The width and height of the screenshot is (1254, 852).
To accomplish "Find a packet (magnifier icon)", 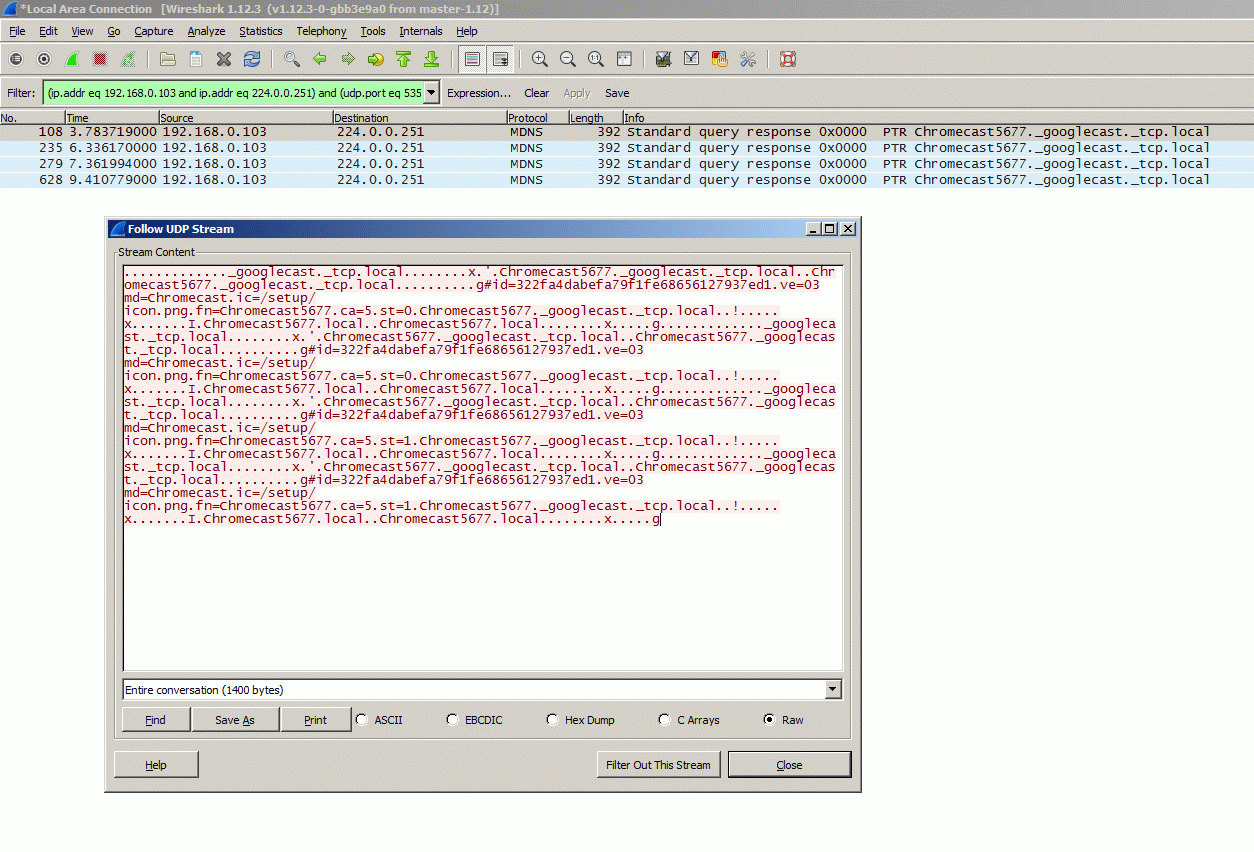I will tap(292, 59).
